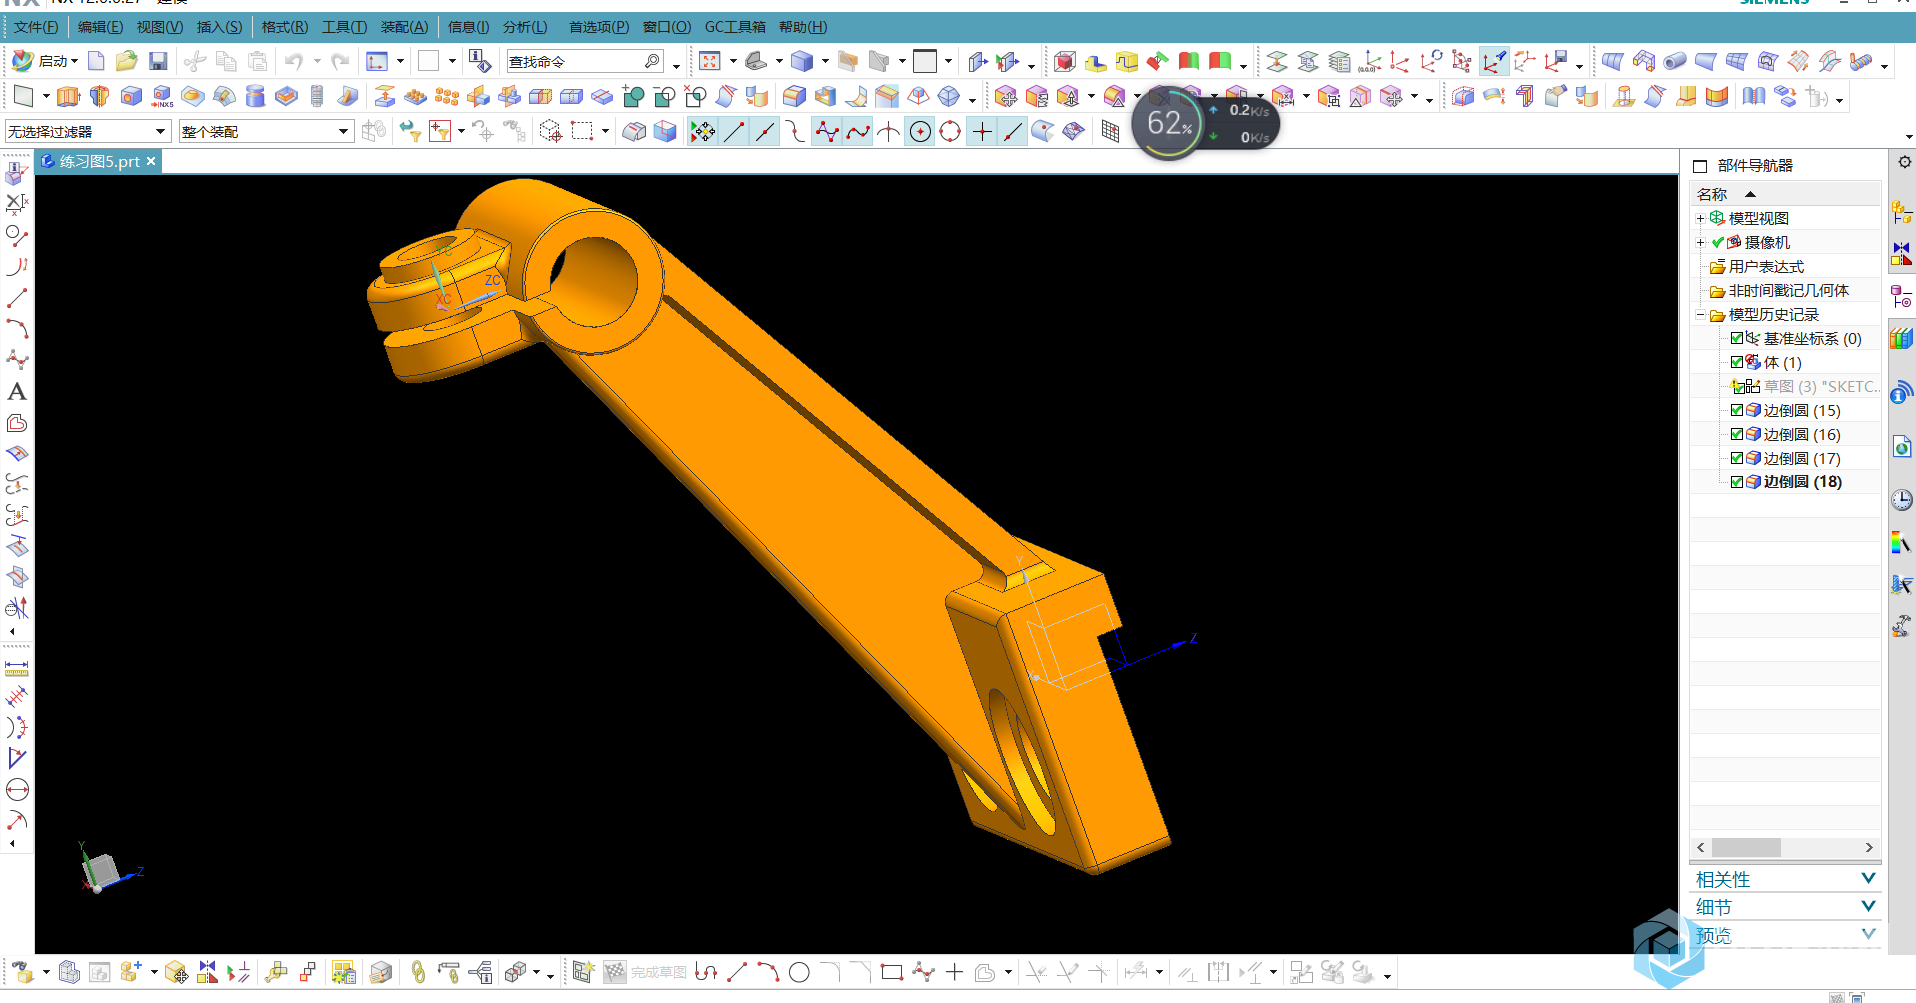Select the 非时间戳记几何体 tree item
The height and width of the screenshot is (1003, 1916).
pos(1788,290)
